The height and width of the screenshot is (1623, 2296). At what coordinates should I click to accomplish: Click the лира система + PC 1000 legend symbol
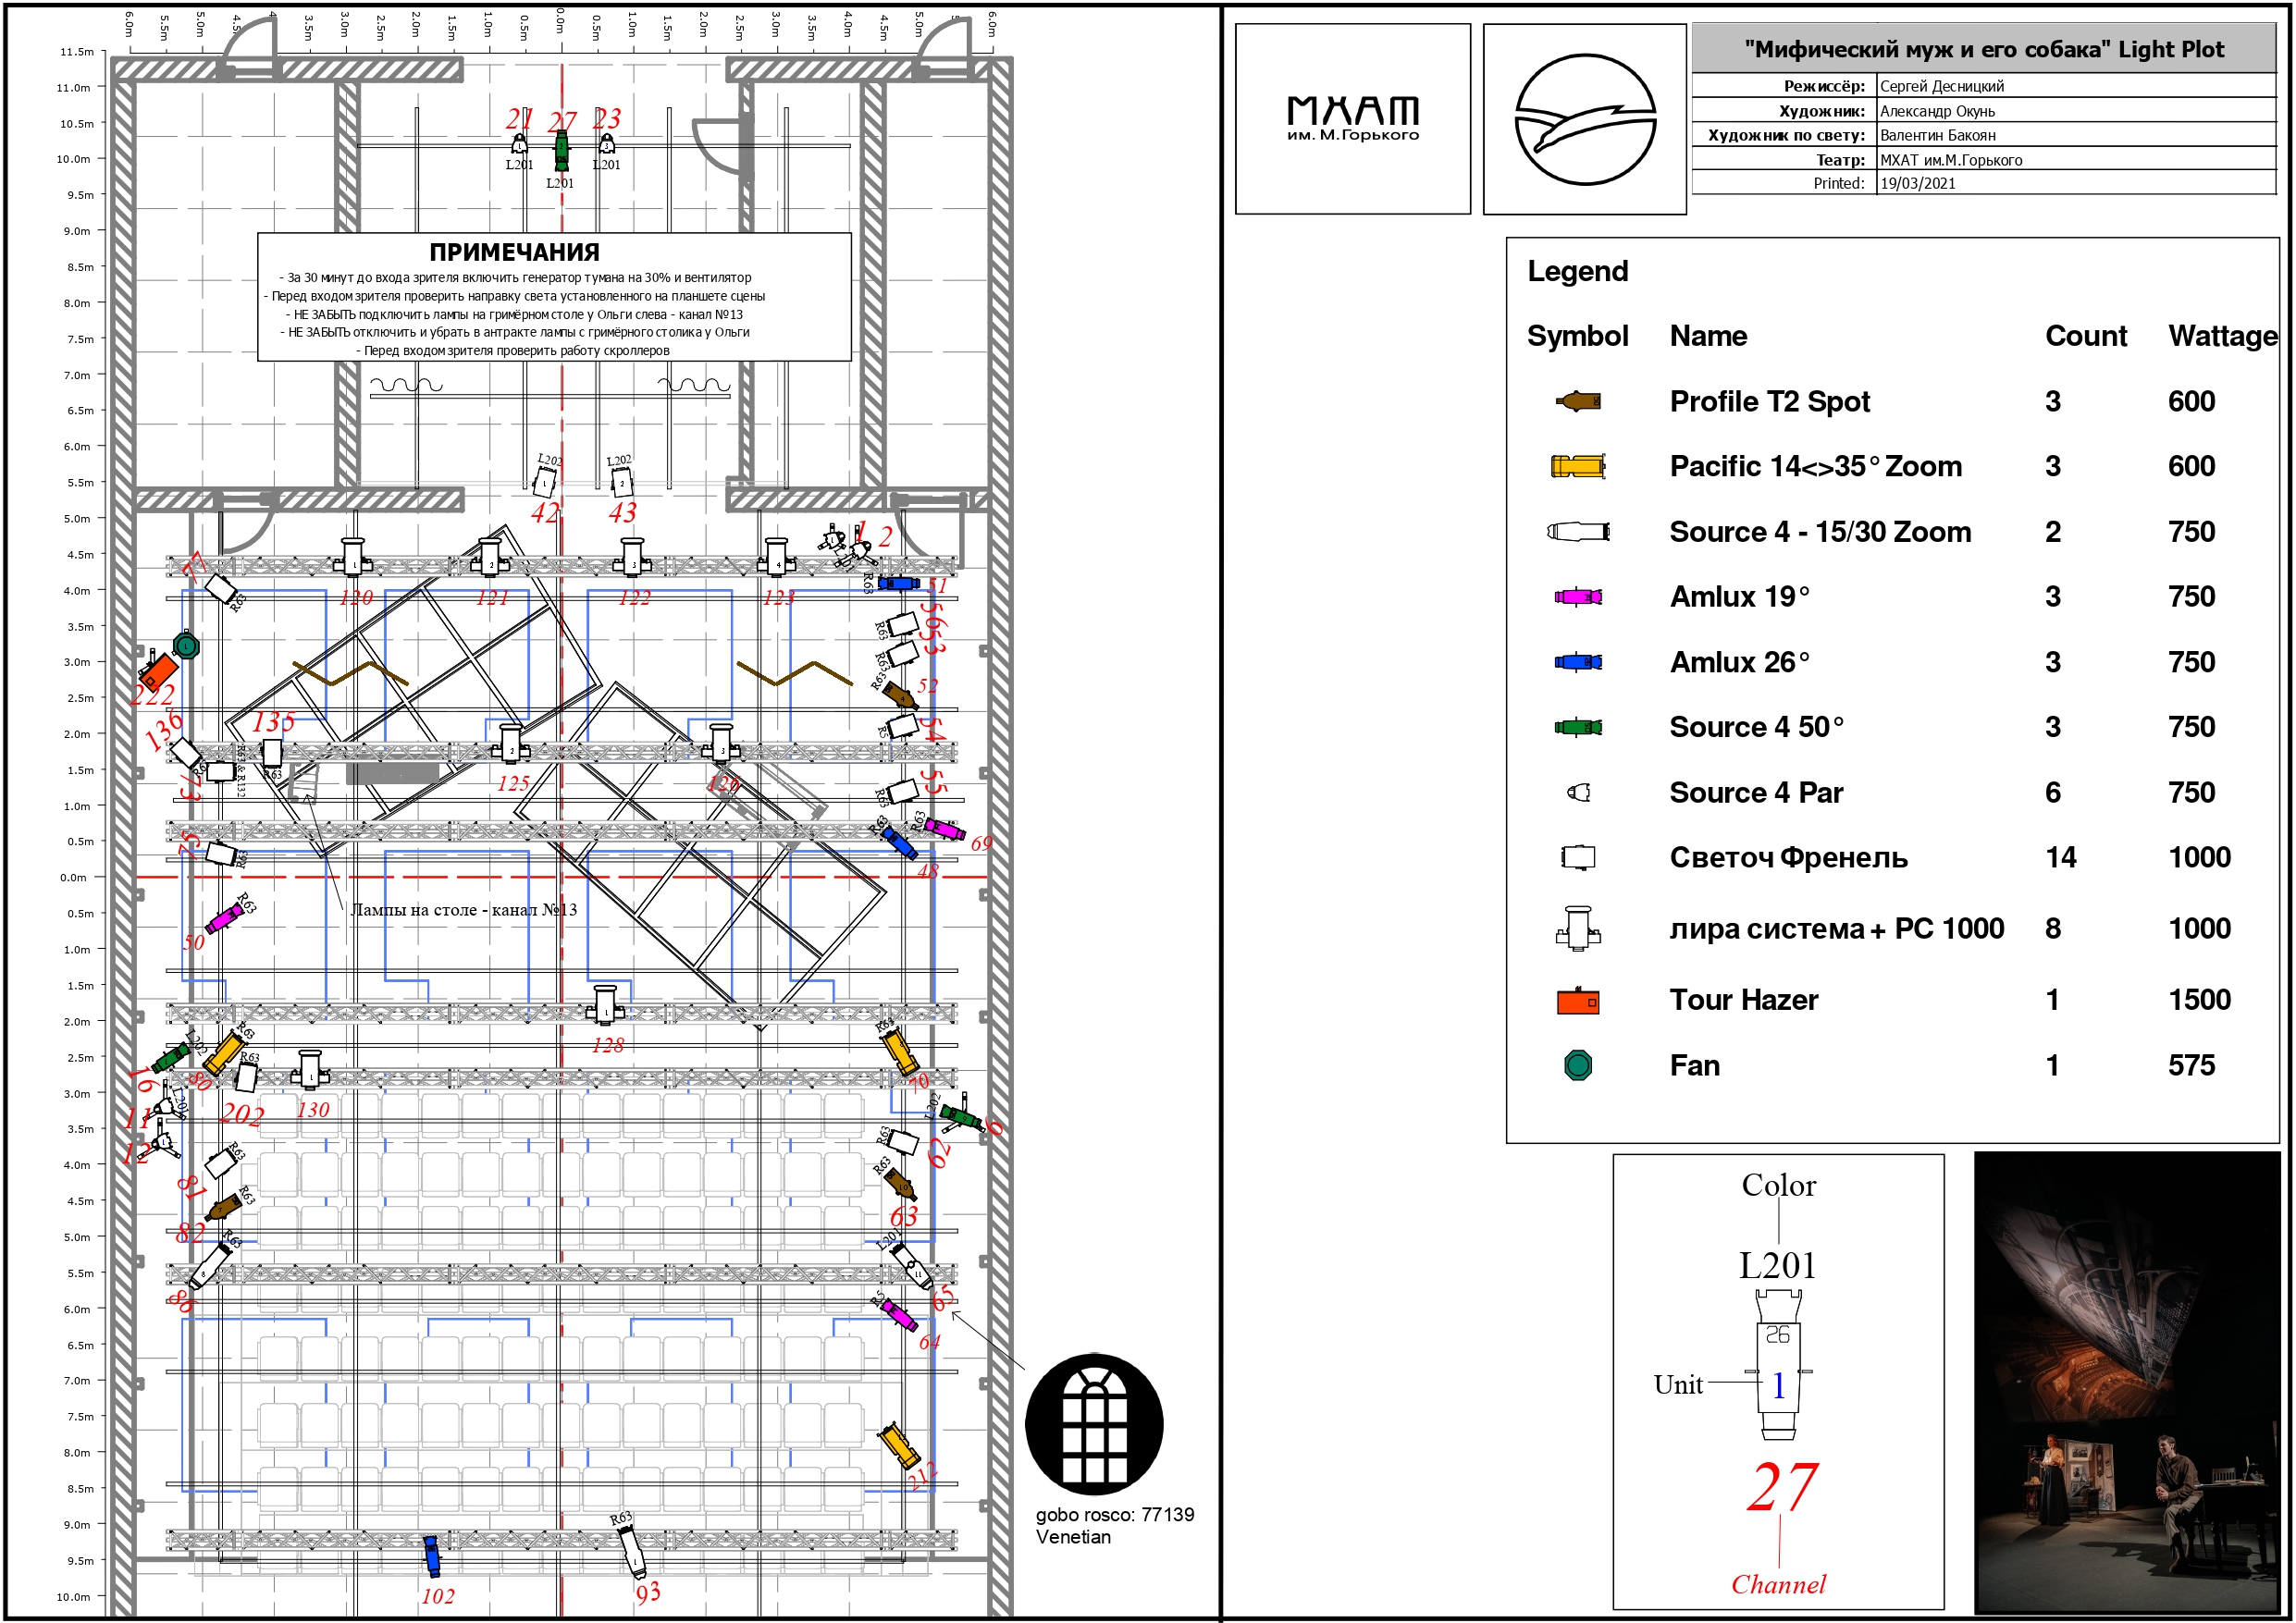pos(1578,928)
